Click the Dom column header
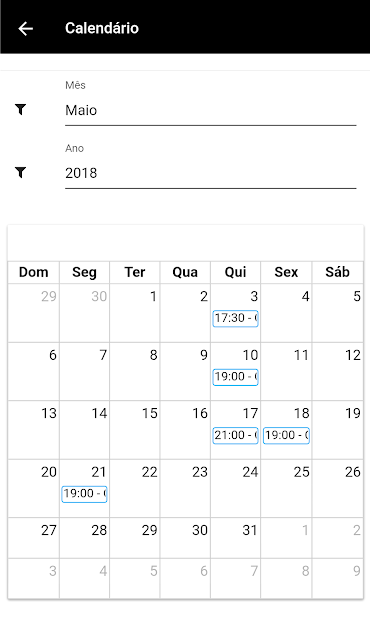This screenshot has height=640, width=370. click(x=33, y=272)
